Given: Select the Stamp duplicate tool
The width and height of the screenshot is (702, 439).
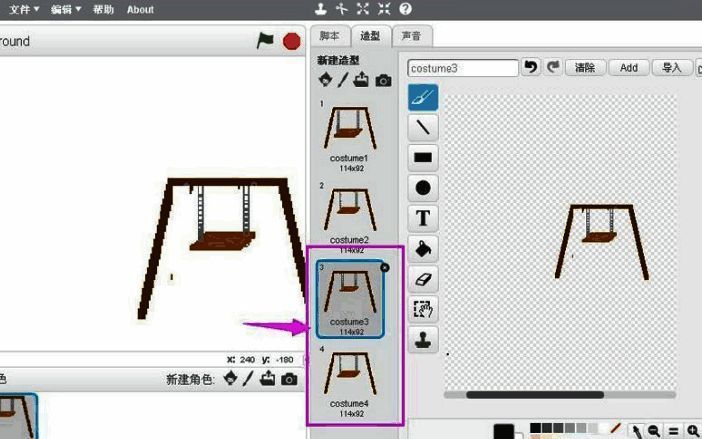Looking at the screenshot, I should 423,339.
